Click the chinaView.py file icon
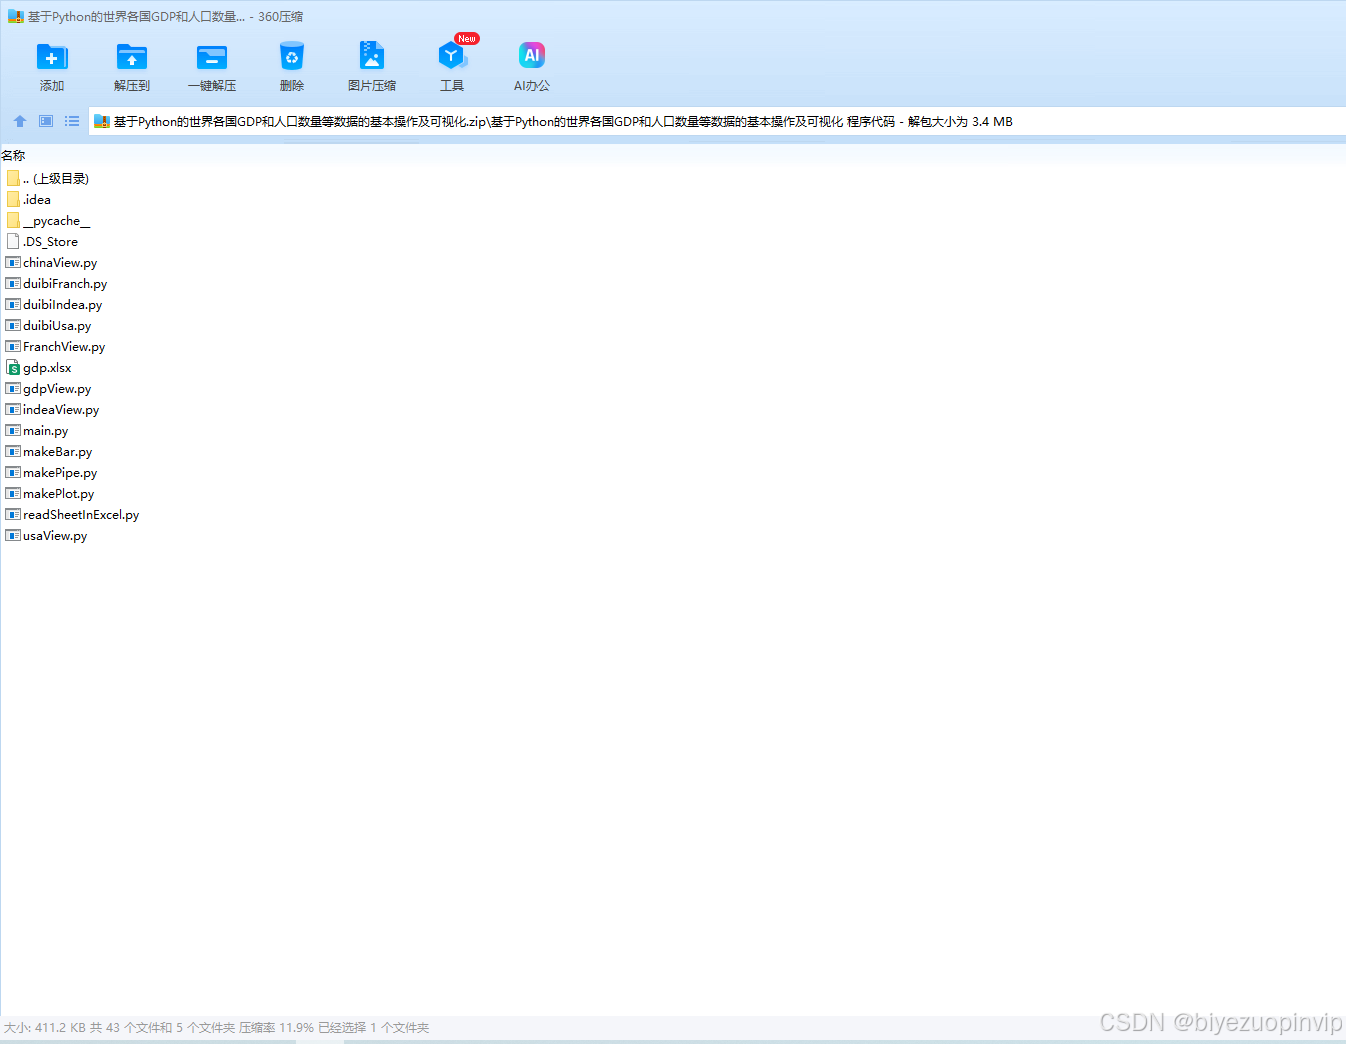The height and width of the screenshot is (1044, 1346). (13, 262)
